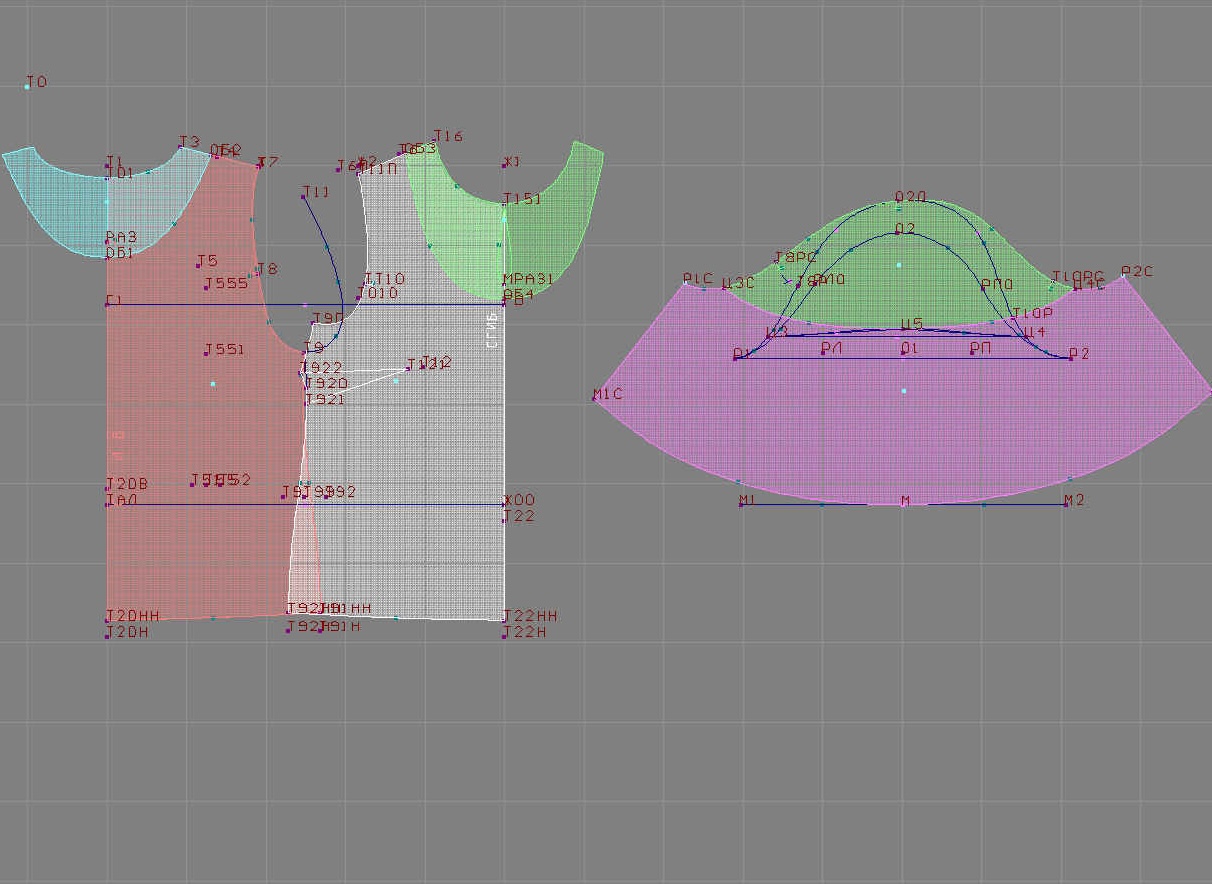Click point T3 on the neckline
Viewport: 1212px width, 884px height.
181,147
